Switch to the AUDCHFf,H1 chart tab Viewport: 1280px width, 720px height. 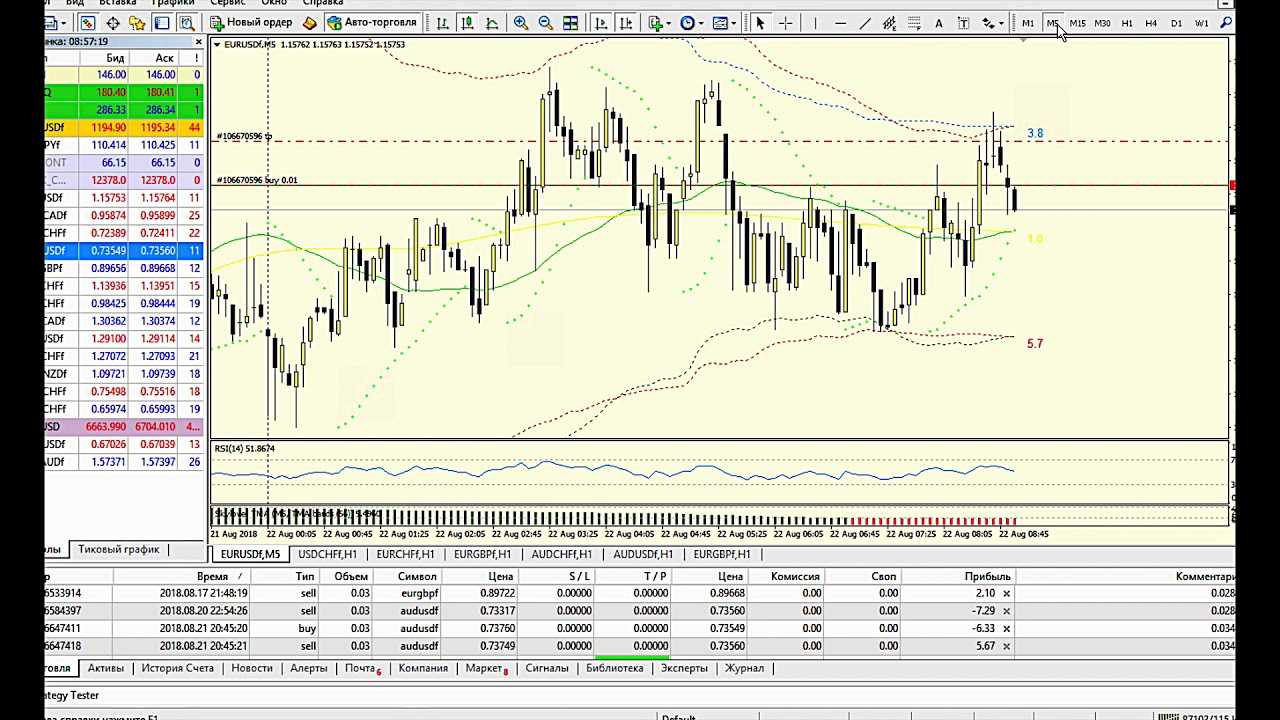pos(561,554)
